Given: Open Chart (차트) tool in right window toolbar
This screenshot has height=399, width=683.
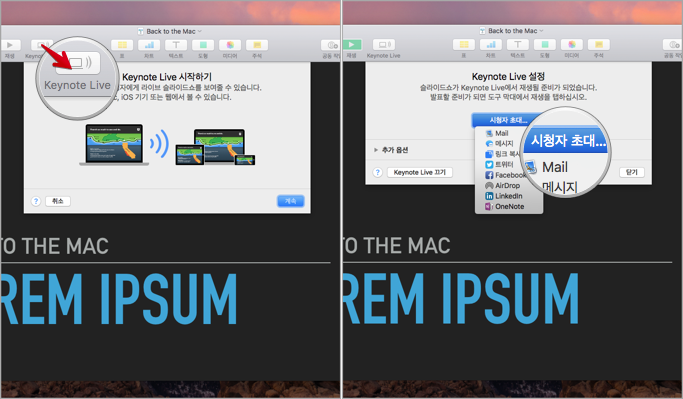Looking at the screenshot, I should tap(491, 44).
